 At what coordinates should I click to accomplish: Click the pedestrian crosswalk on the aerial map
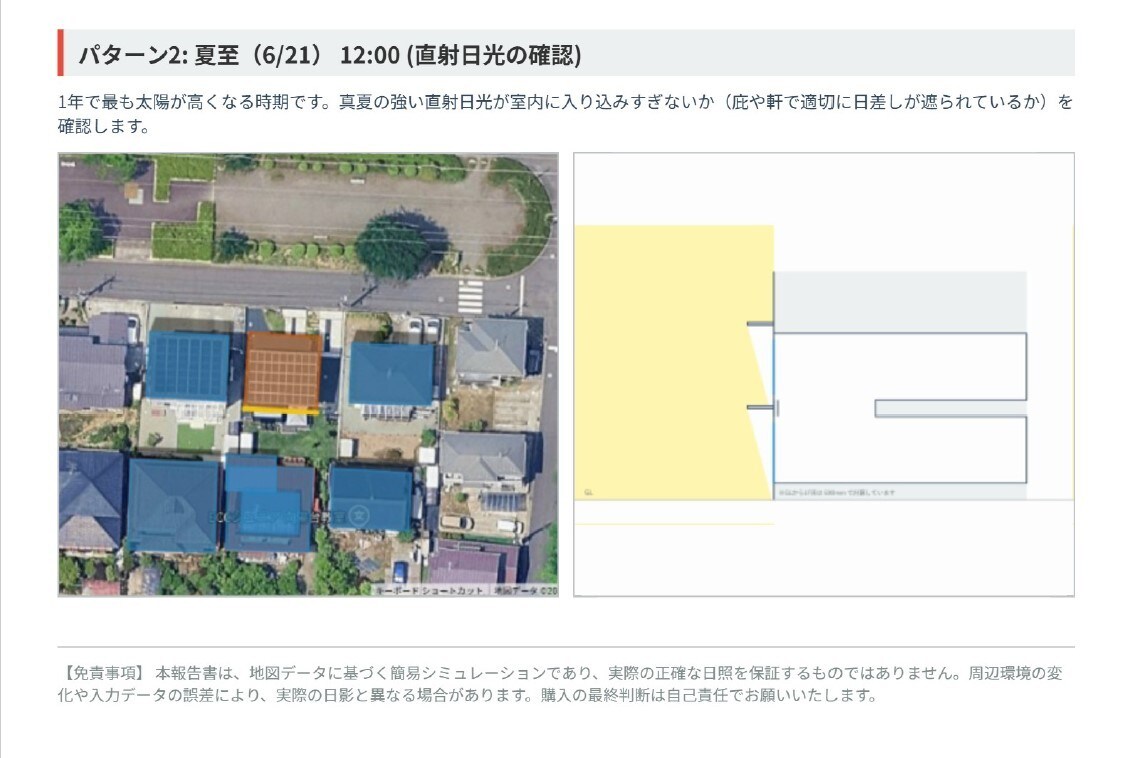pos(470,296)
